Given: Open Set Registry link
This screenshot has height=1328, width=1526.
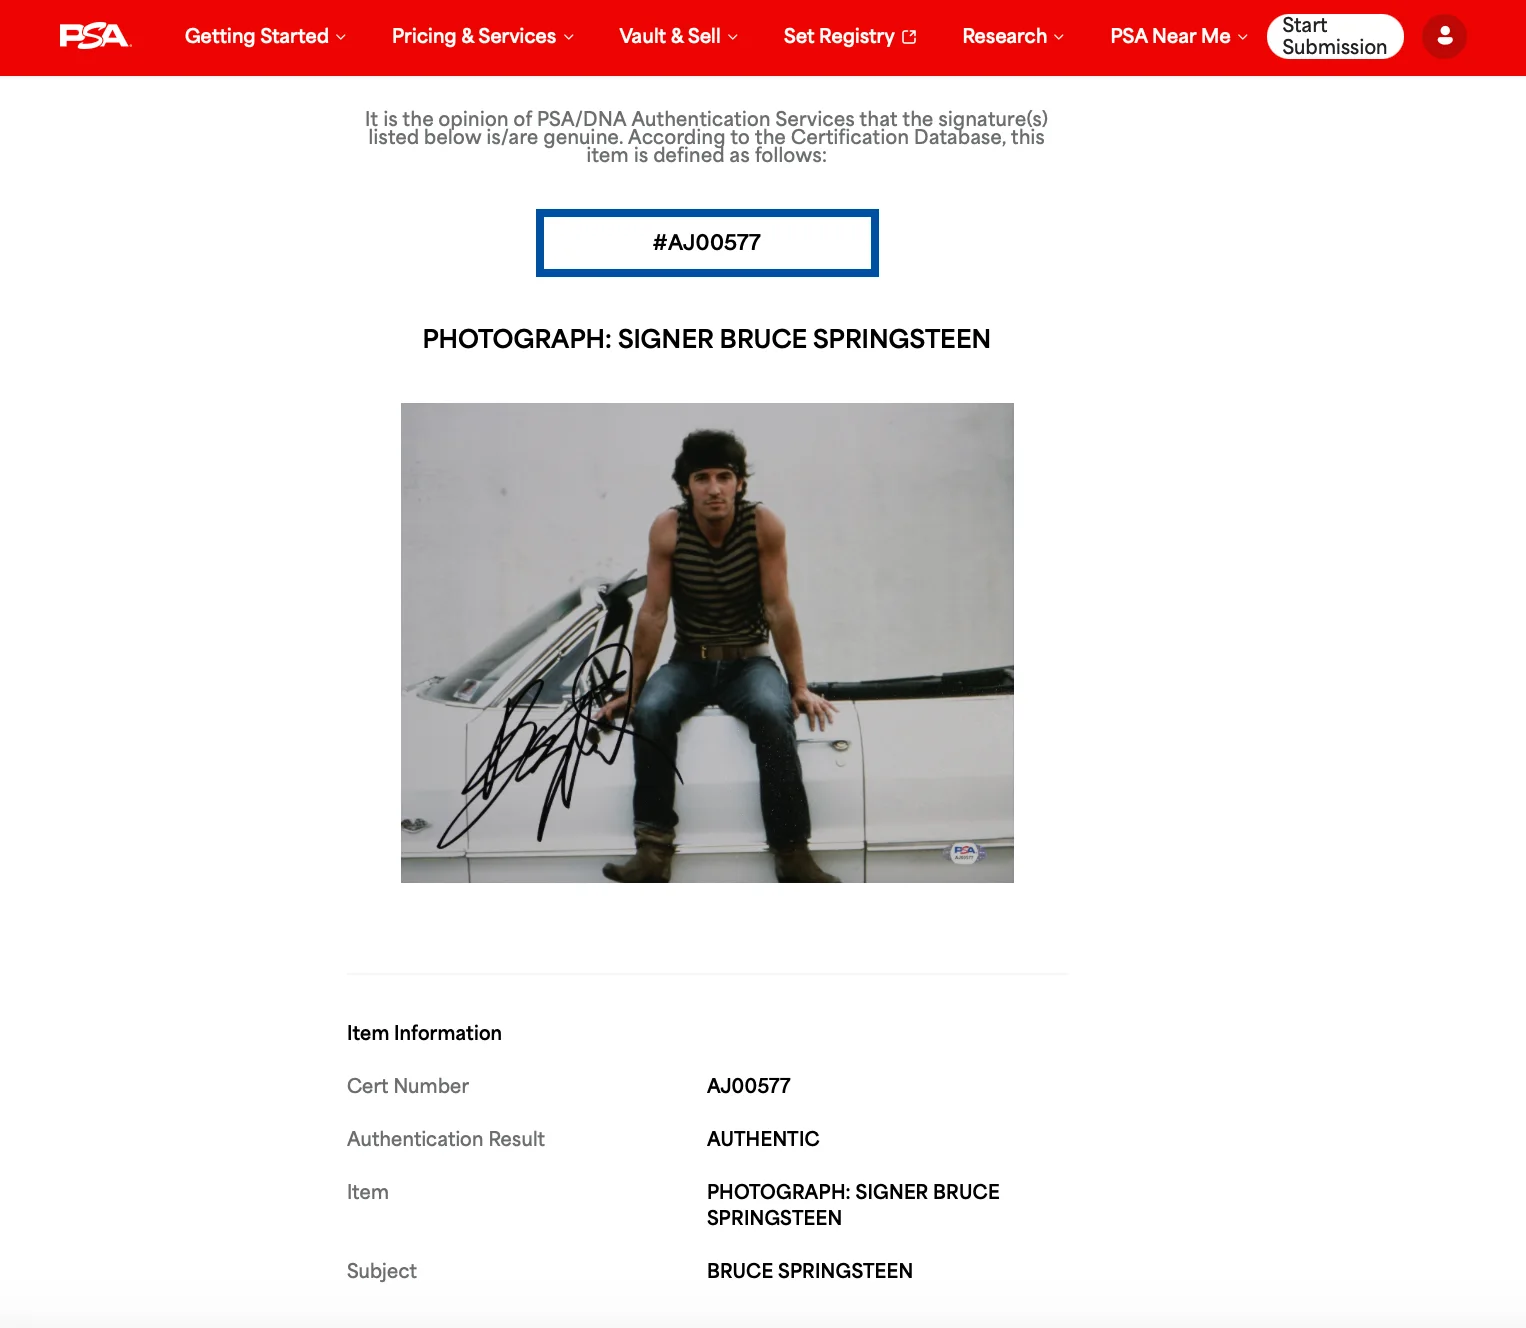Looking at the screenshot, I should click(839, 36).
